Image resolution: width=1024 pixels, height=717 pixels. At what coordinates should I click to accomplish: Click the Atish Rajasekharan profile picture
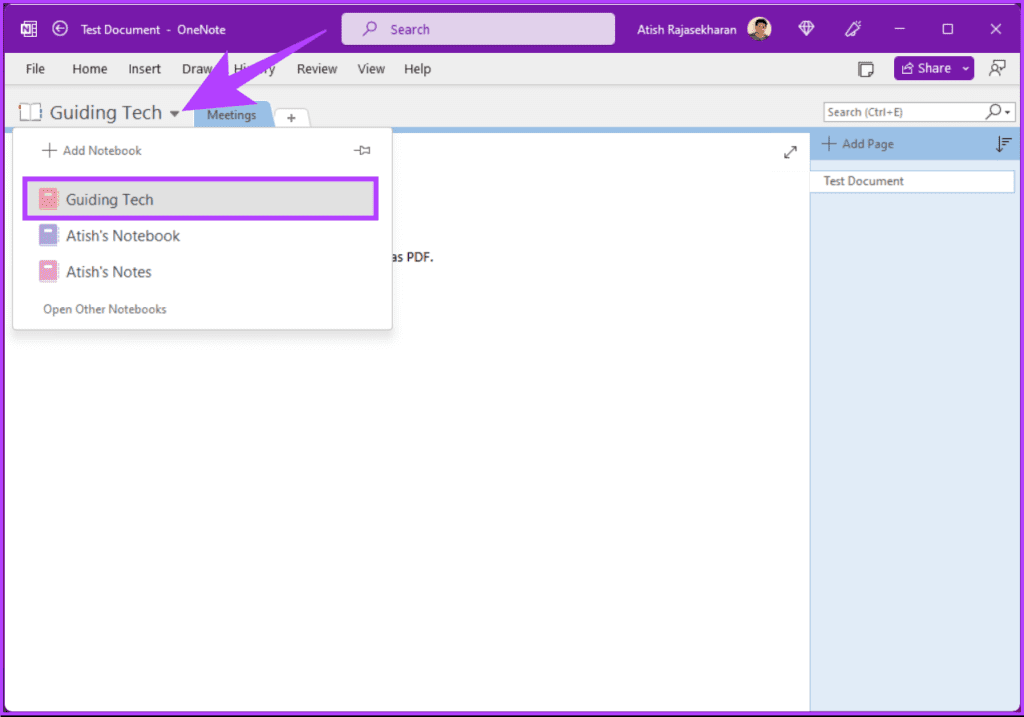760,29
